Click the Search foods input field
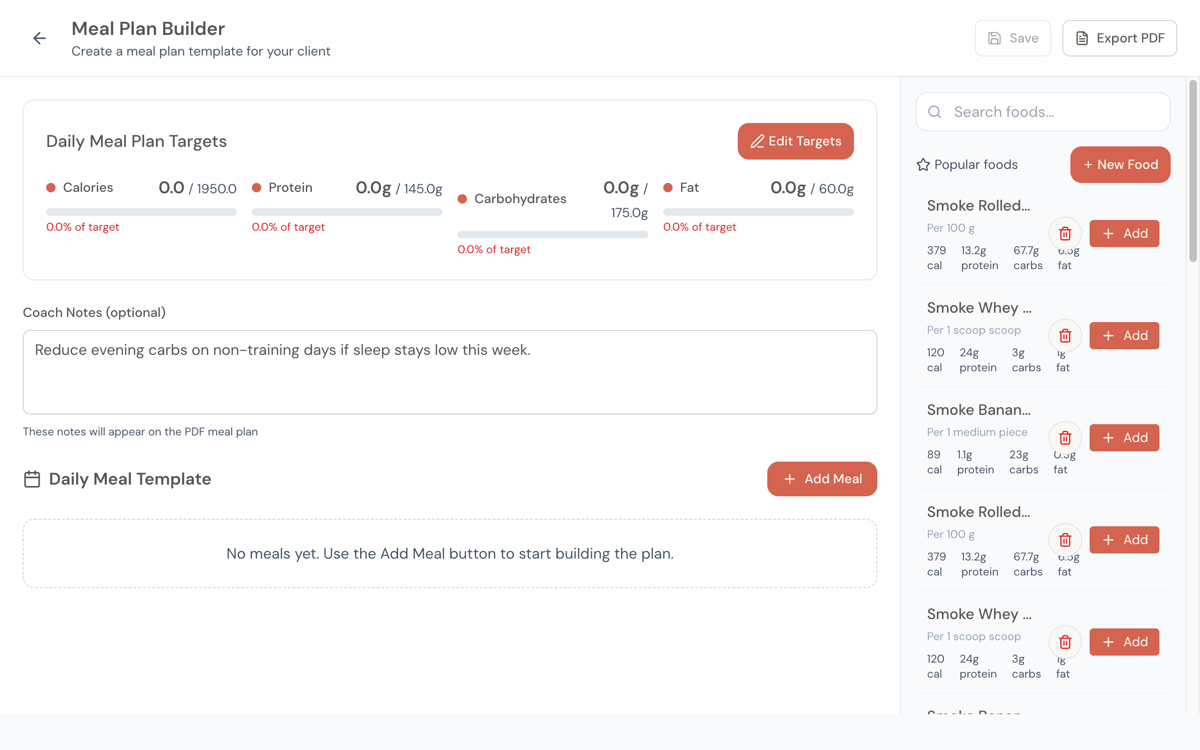Image resolution: width=1200 pixels, height=750 pixels. [x=1043, y=111]
